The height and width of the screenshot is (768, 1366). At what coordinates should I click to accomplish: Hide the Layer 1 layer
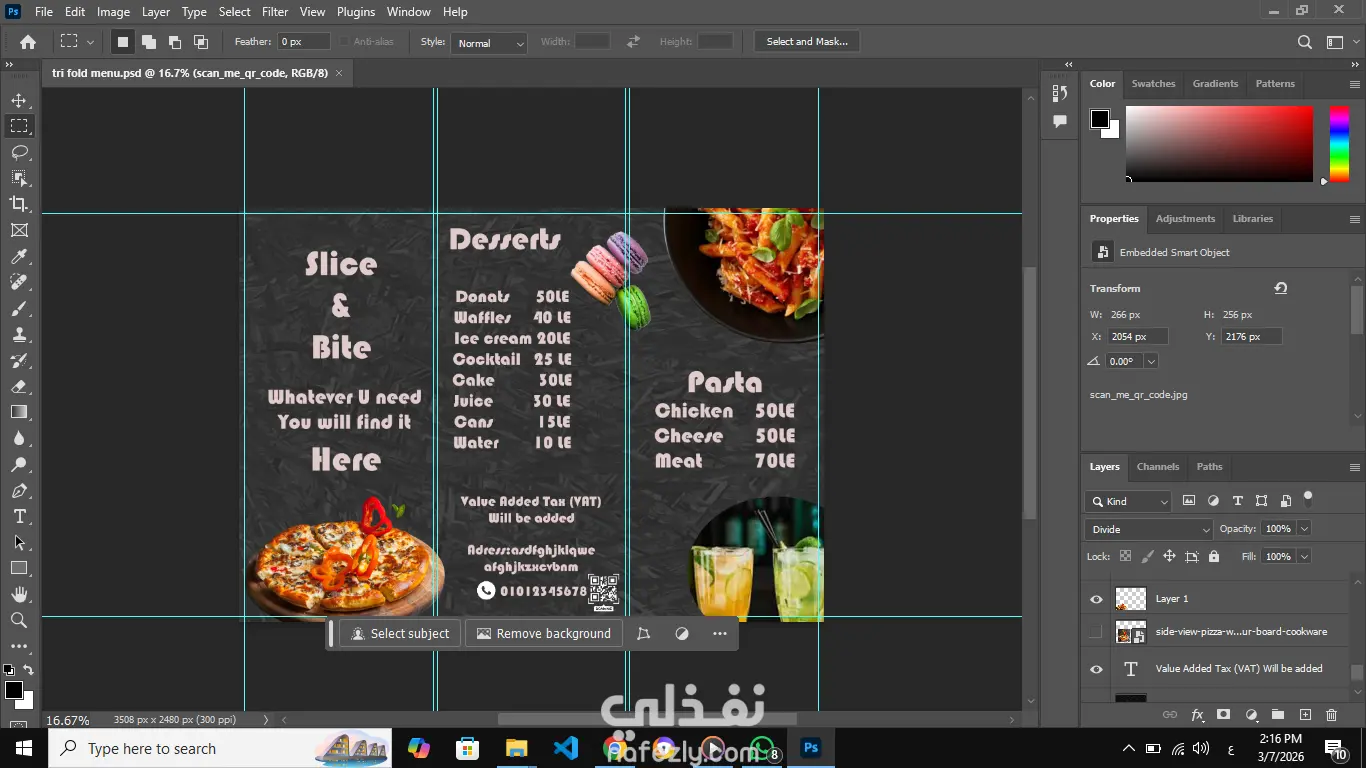(1096, 599)
